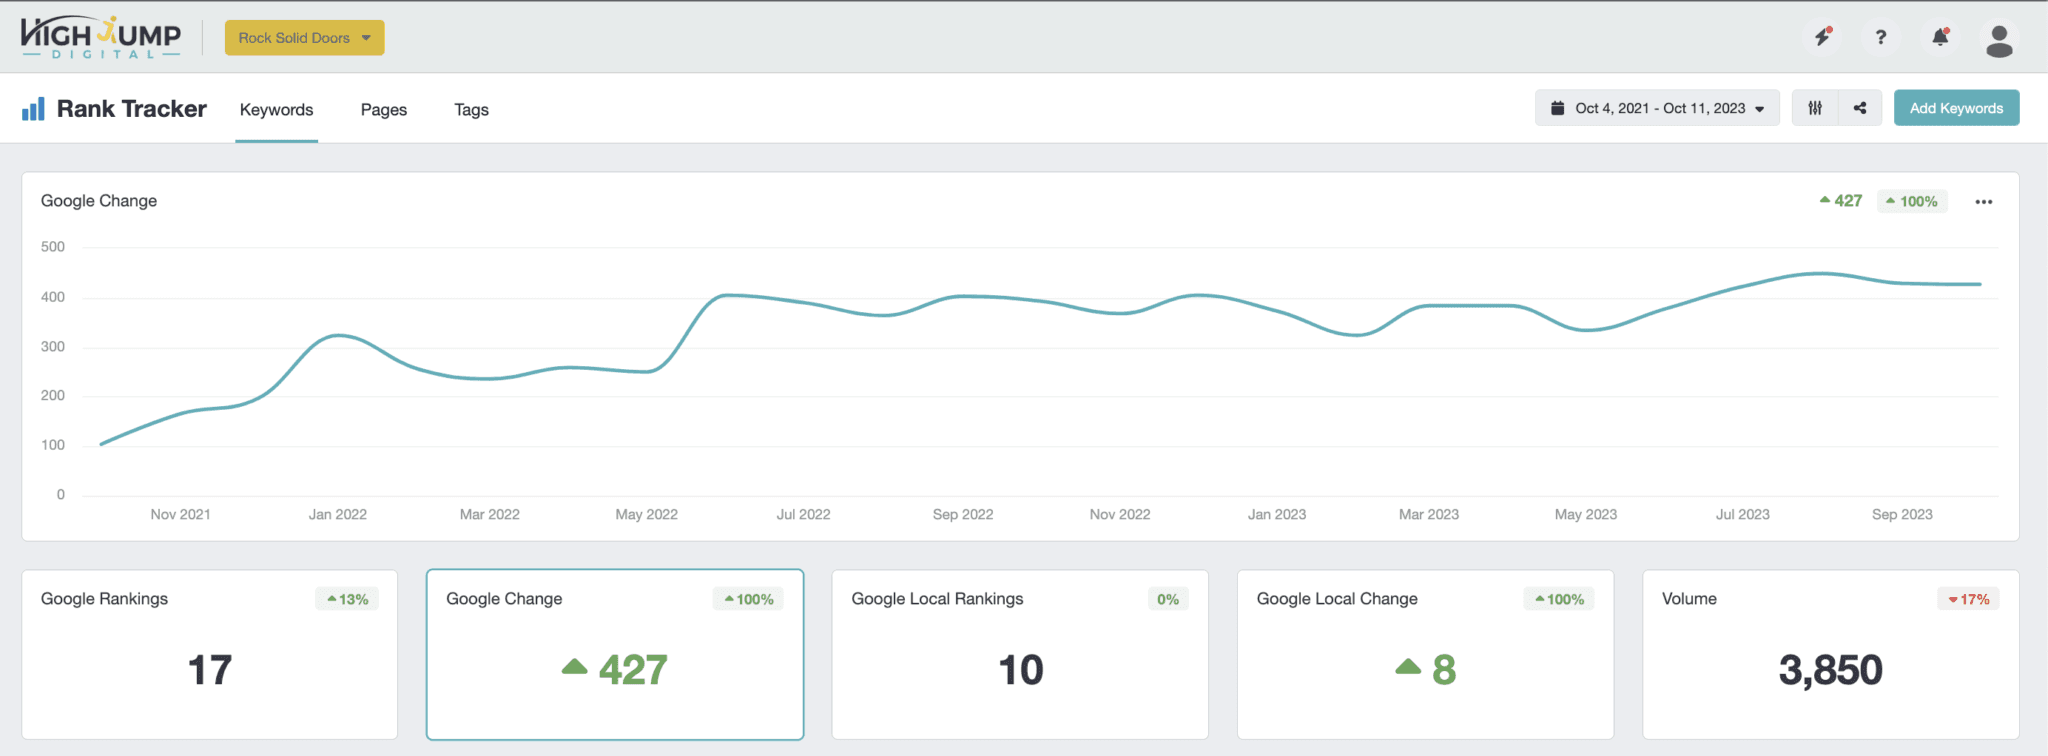Select the Volume card showing 3,850
Image resolution: width=2048 pixels, height=756 pixels.
tap(1830, 655)
